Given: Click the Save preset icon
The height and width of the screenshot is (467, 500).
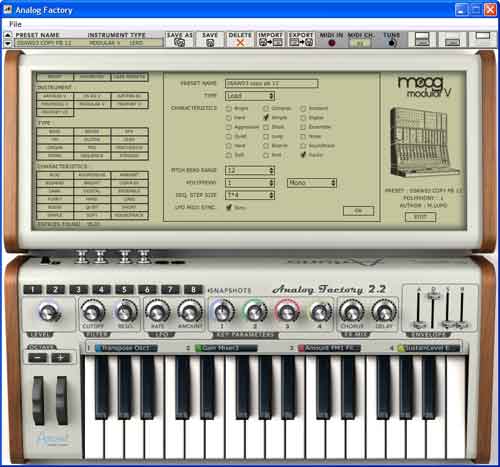Looking at the screenshot, I should click(x=210, y=43).
